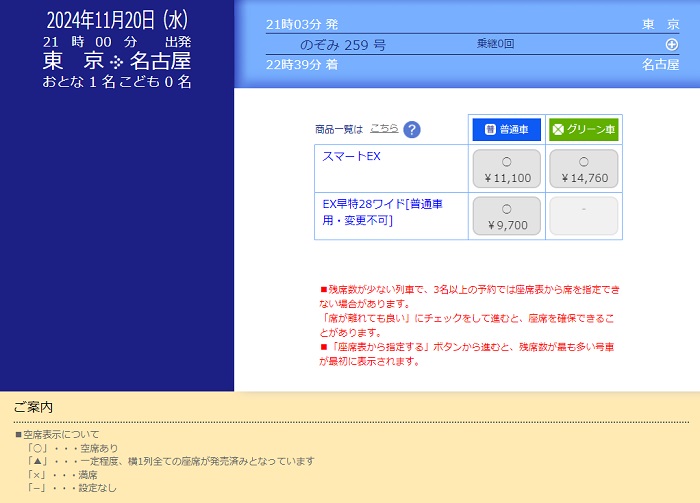
Task: Open the blue question mark help icon
Action: pos(412,130)
